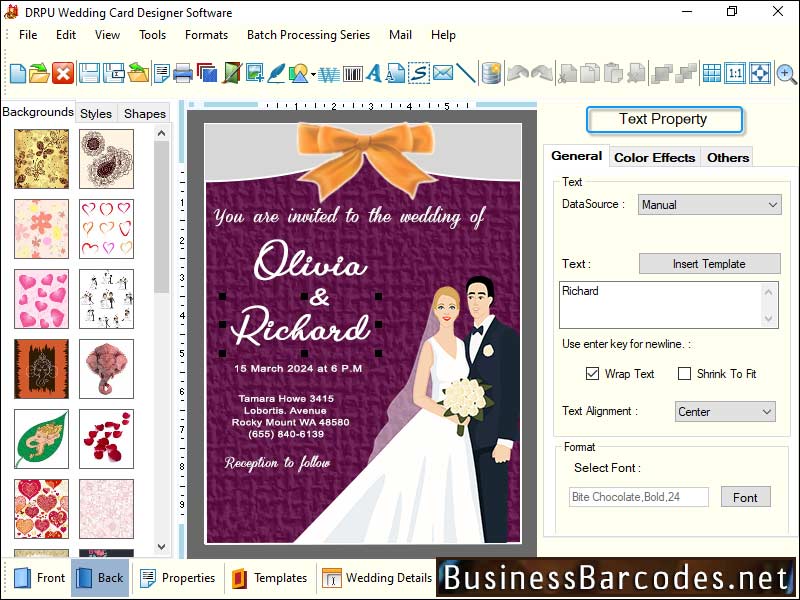Viewport: 800px width, 600px height.
Task: Click the email envelope toolbar icon
Action: point(442,72)
